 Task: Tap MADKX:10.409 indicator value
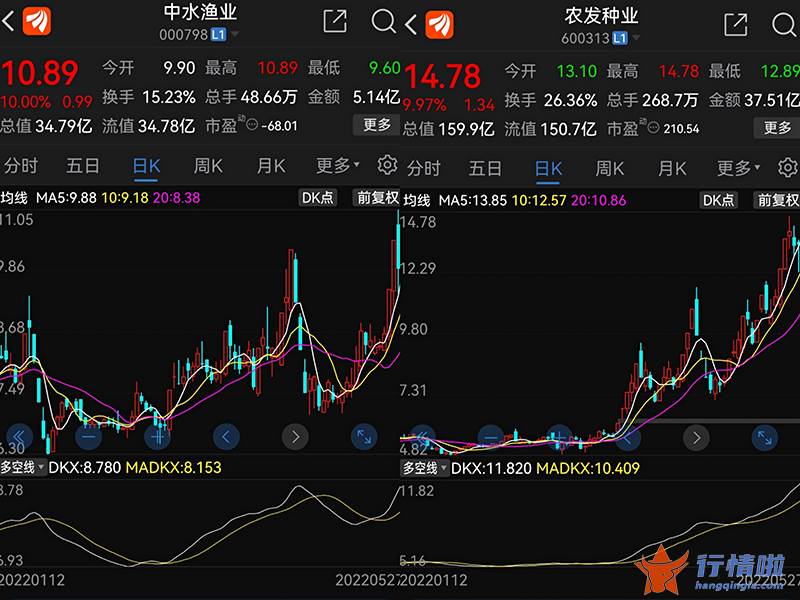coord(588,468)
